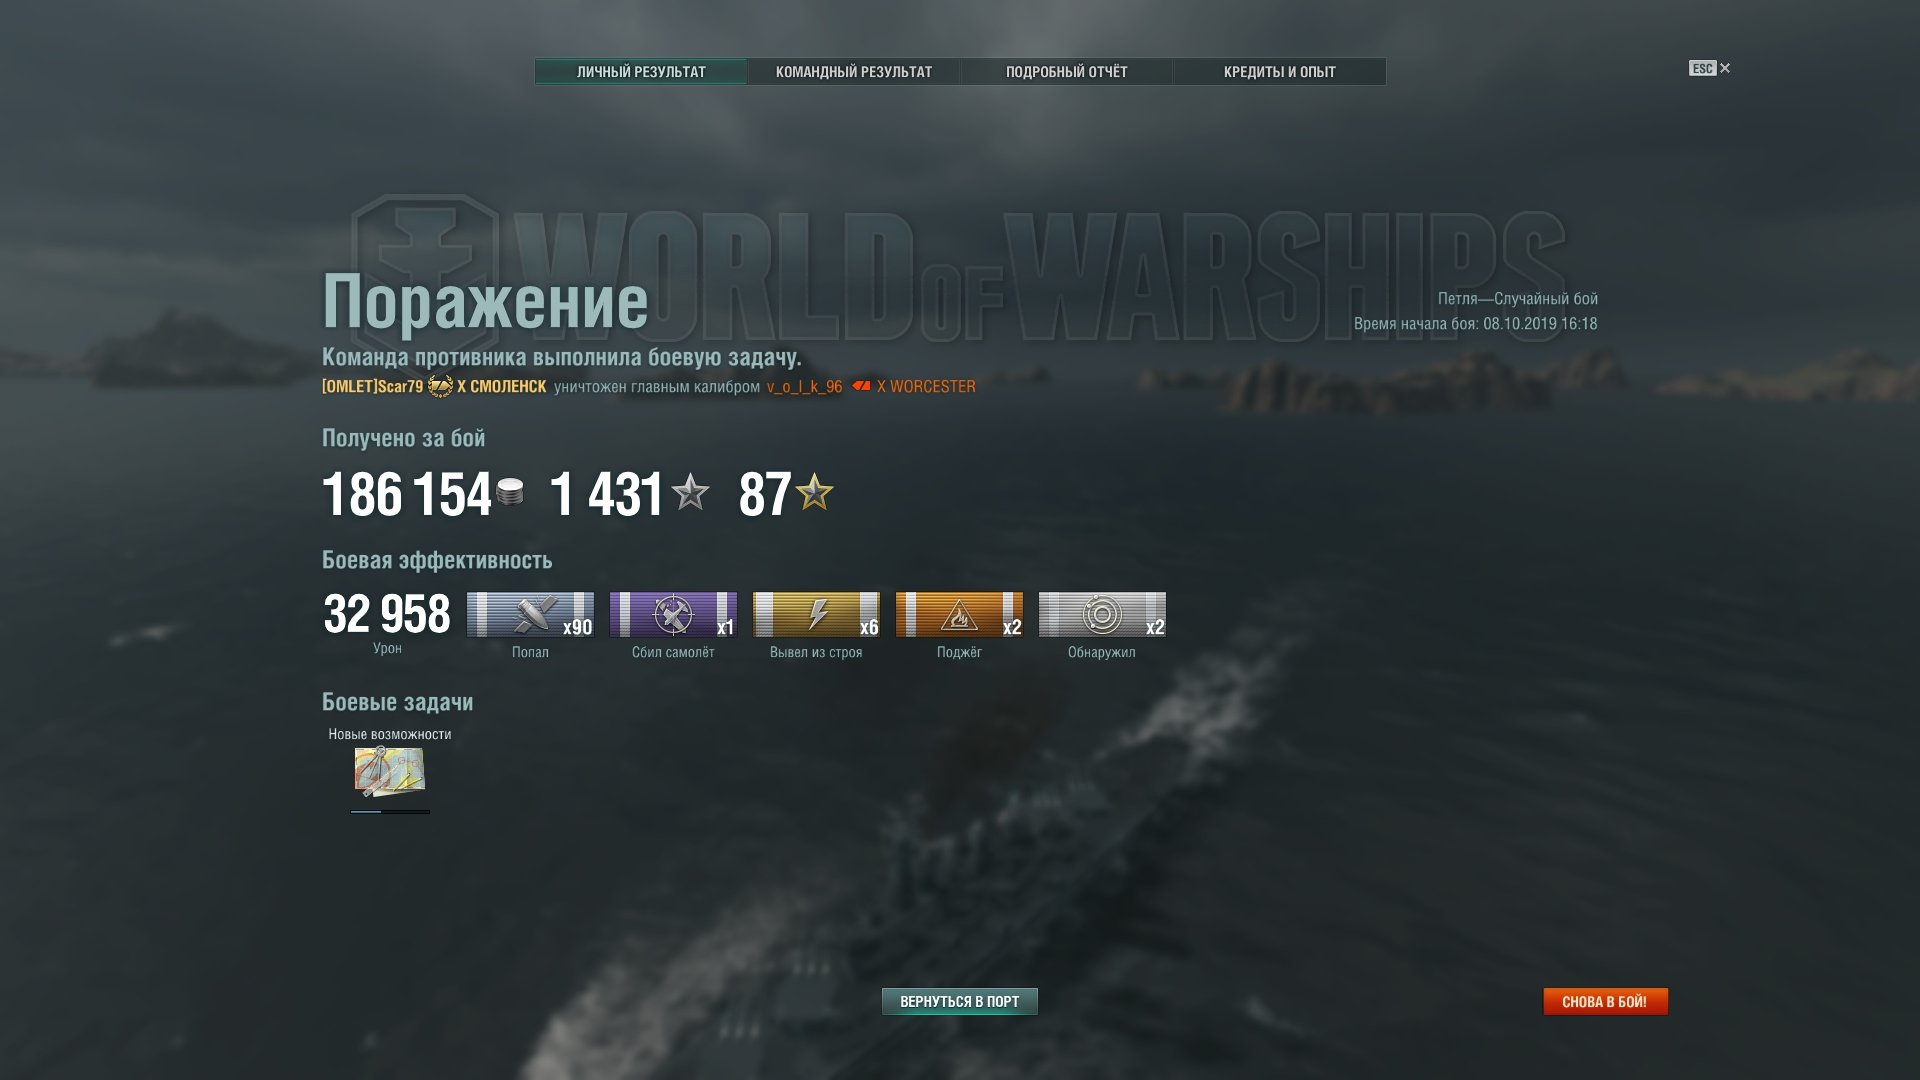Click the silver credits coin icon
Image resolution: width=1920 pixels, height=1080 pixels.
click(x=510, y=492)
